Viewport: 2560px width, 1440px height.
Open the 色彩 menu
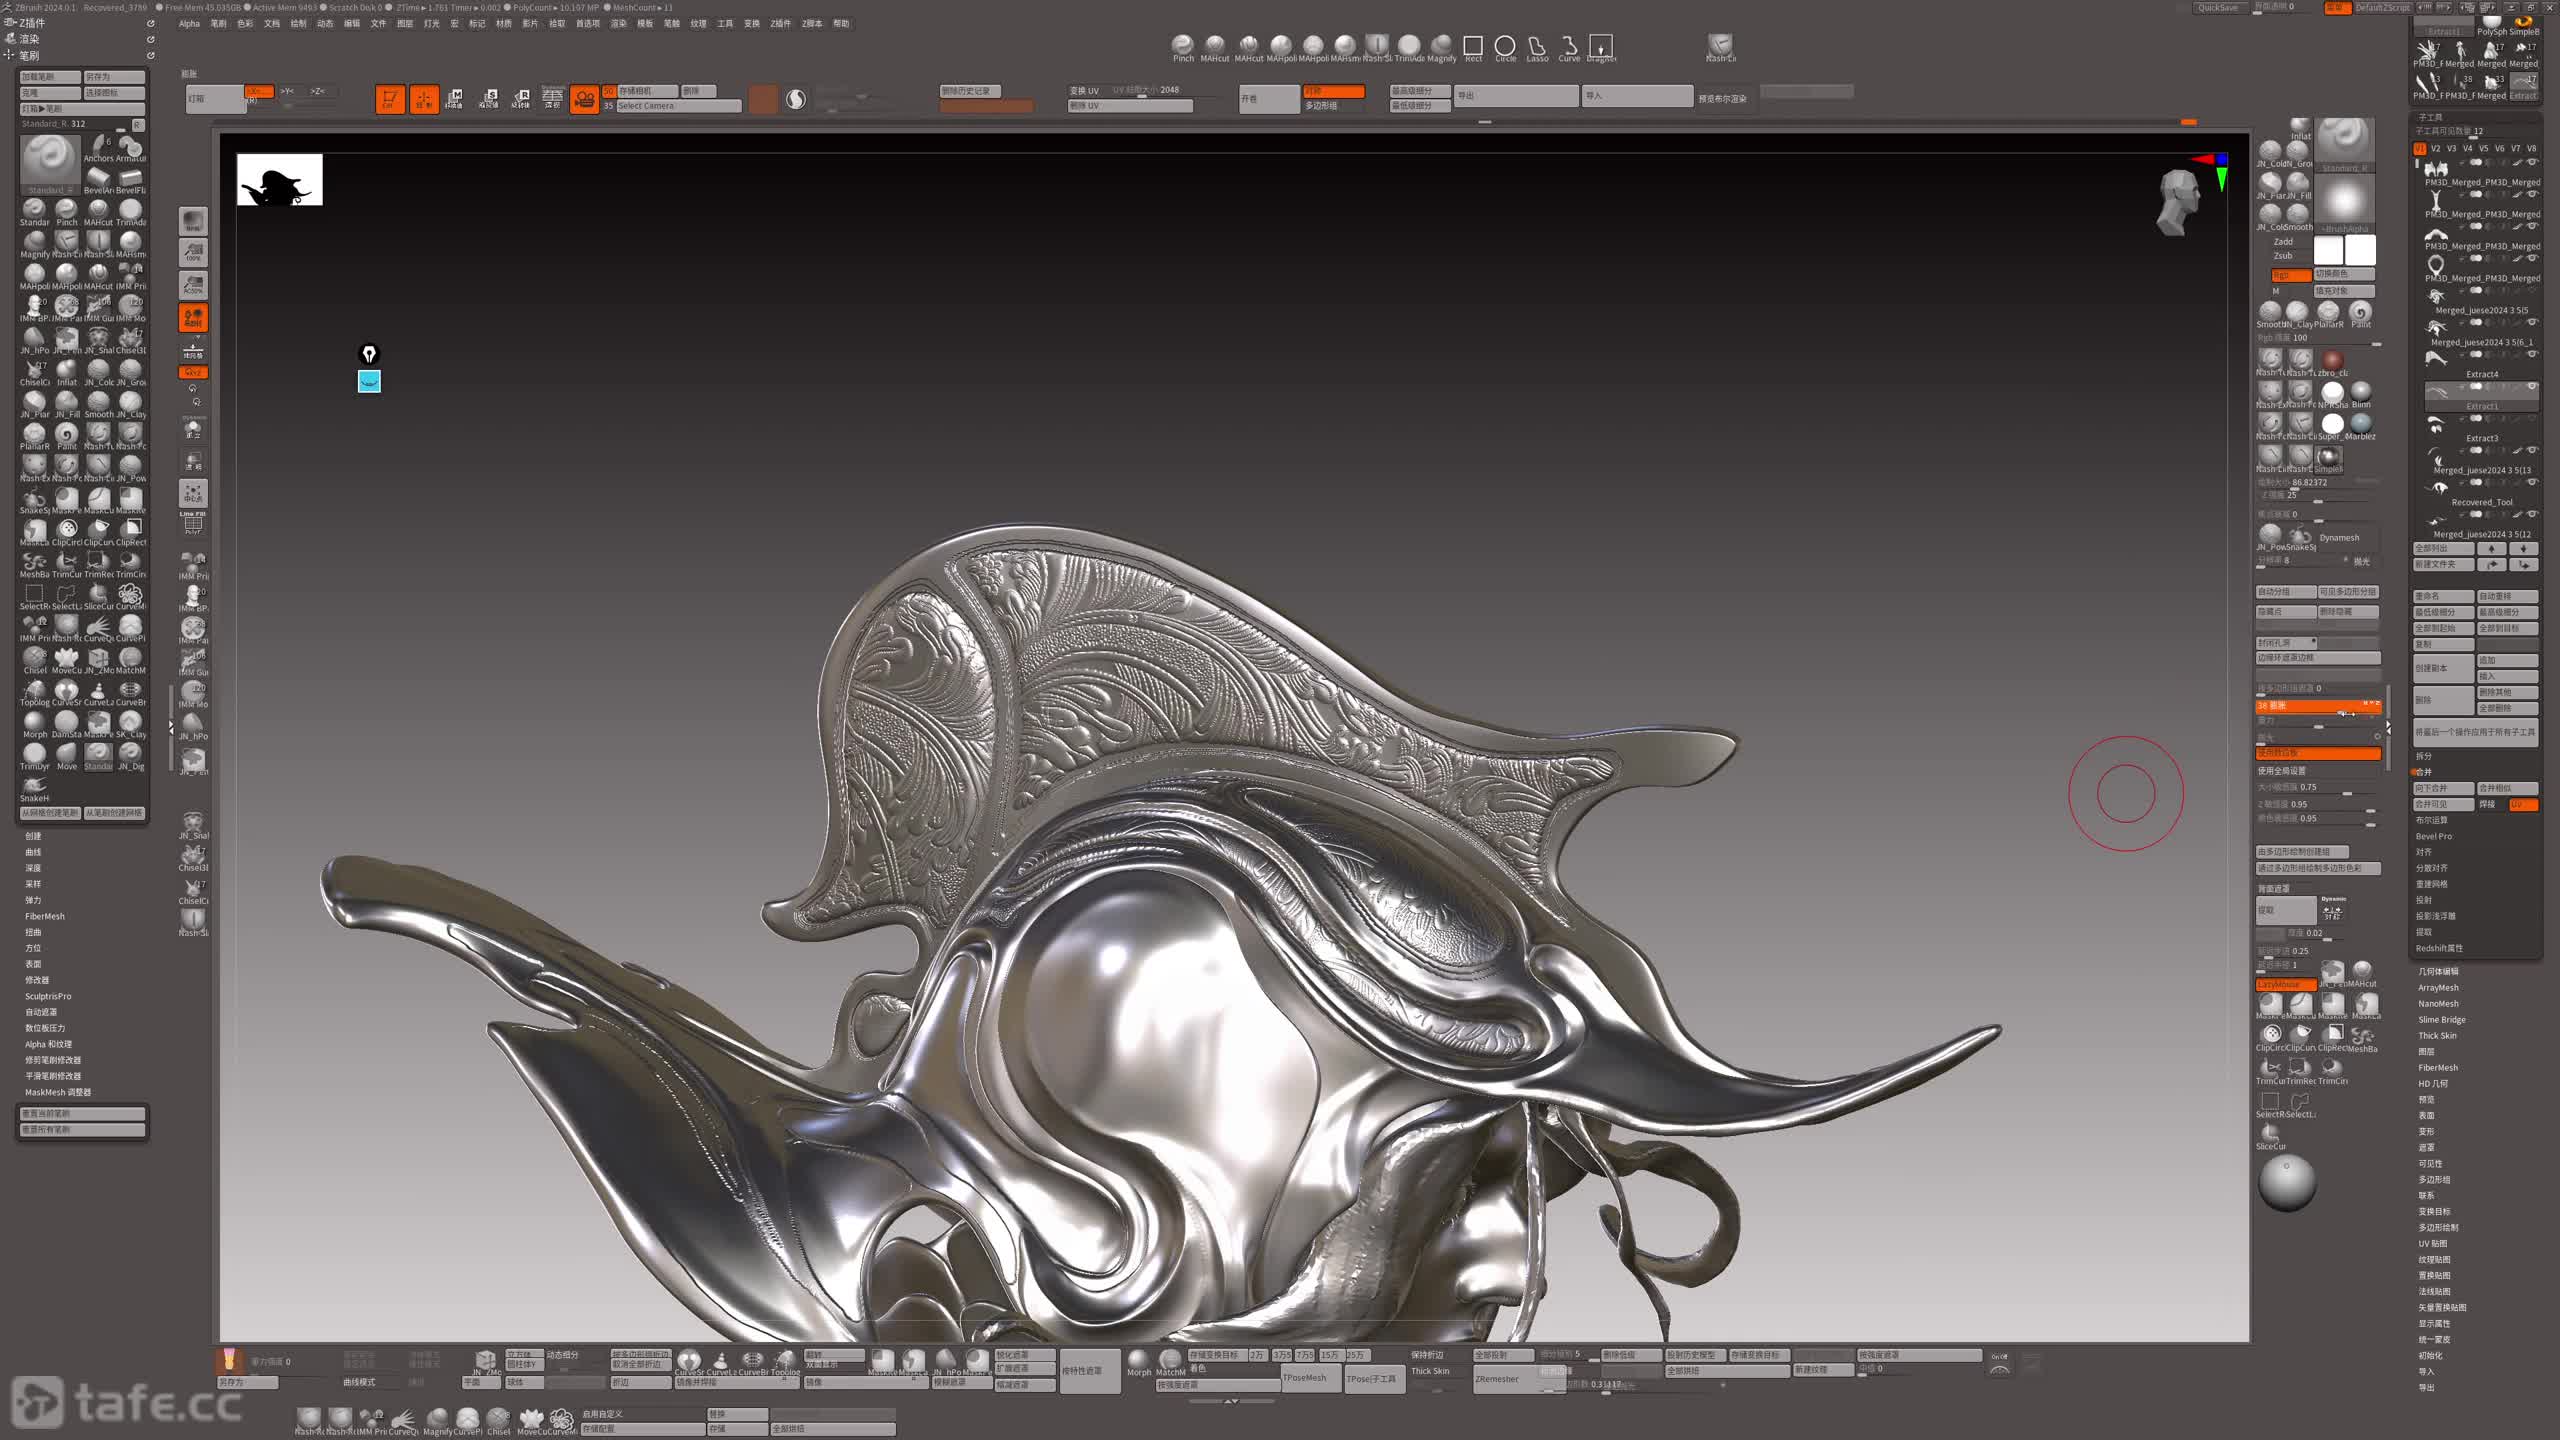click(245, 24)
